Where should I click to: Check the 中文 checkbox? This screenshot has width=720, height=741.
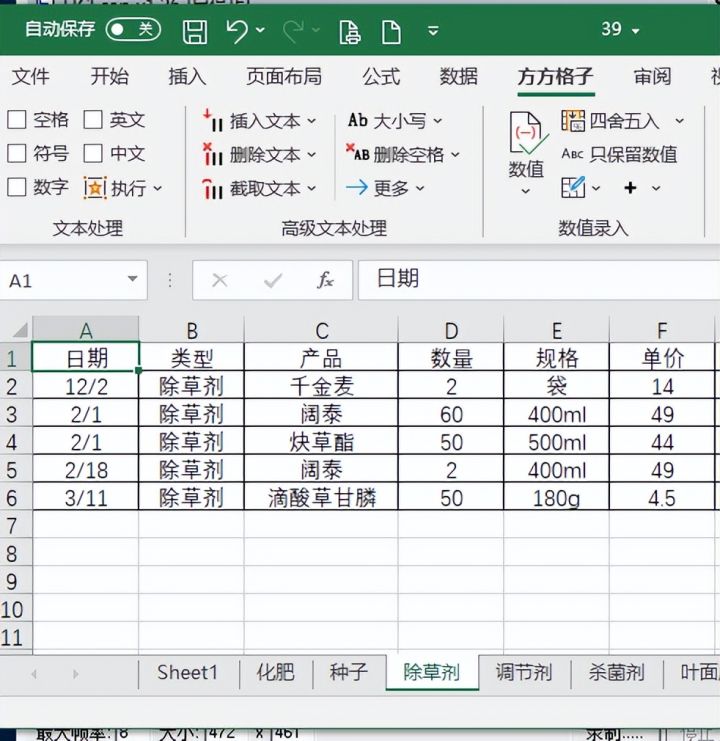pos(93,153)
